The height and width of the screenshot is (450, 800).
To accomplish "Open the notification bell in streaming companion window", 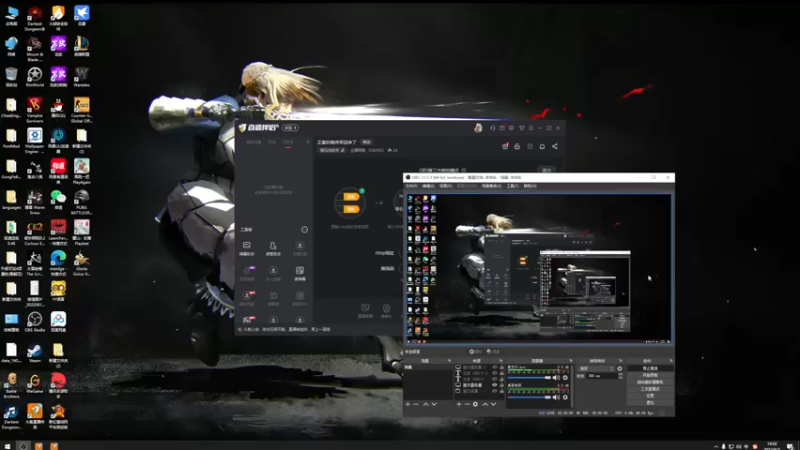I will 542,146.
